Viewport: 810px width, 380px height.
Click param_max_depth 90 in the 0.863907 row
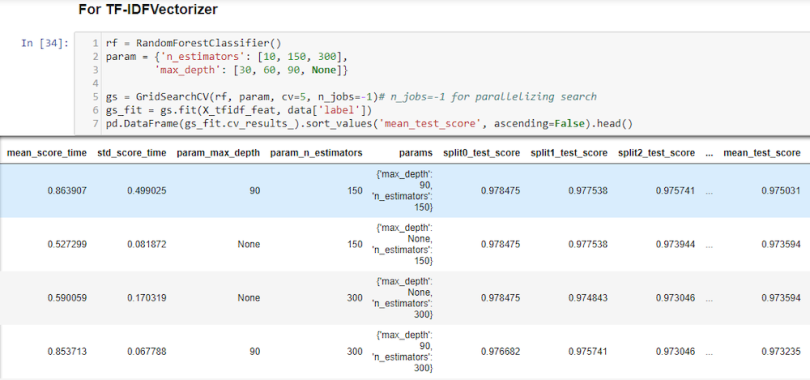click(255, 191)
